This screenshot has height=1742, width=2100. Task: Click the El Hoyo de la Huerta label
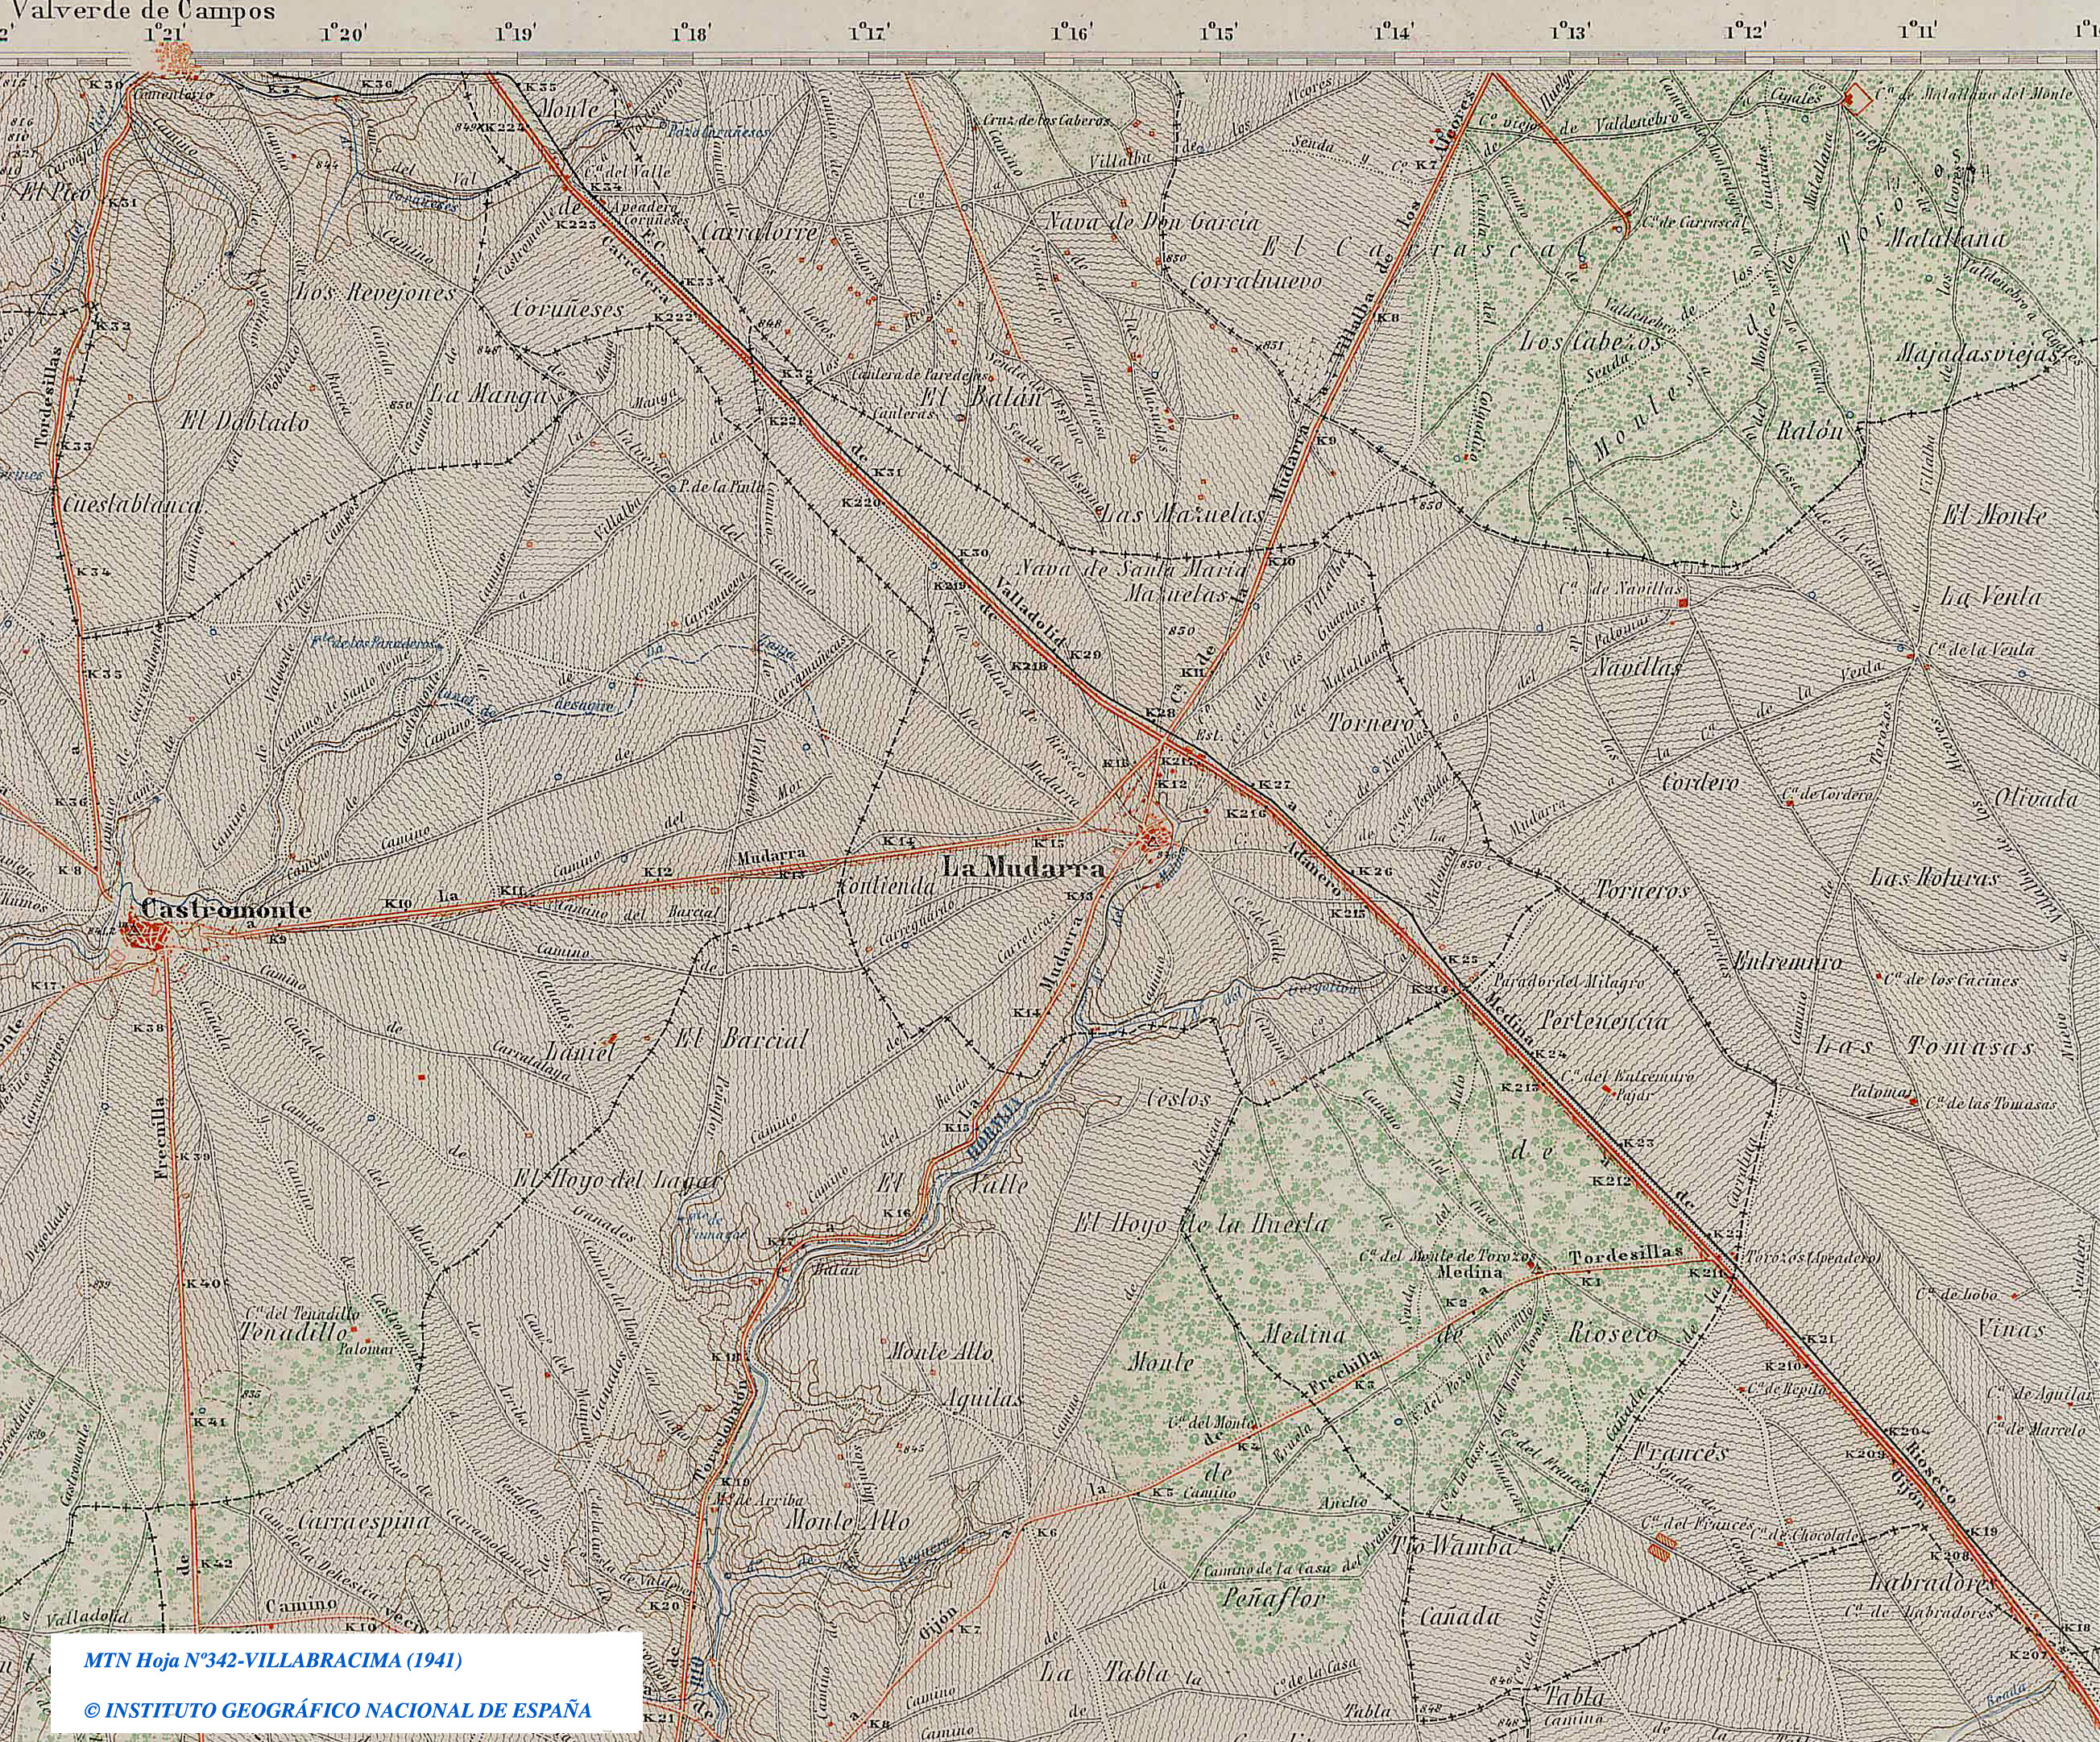pos(1200,1224)
